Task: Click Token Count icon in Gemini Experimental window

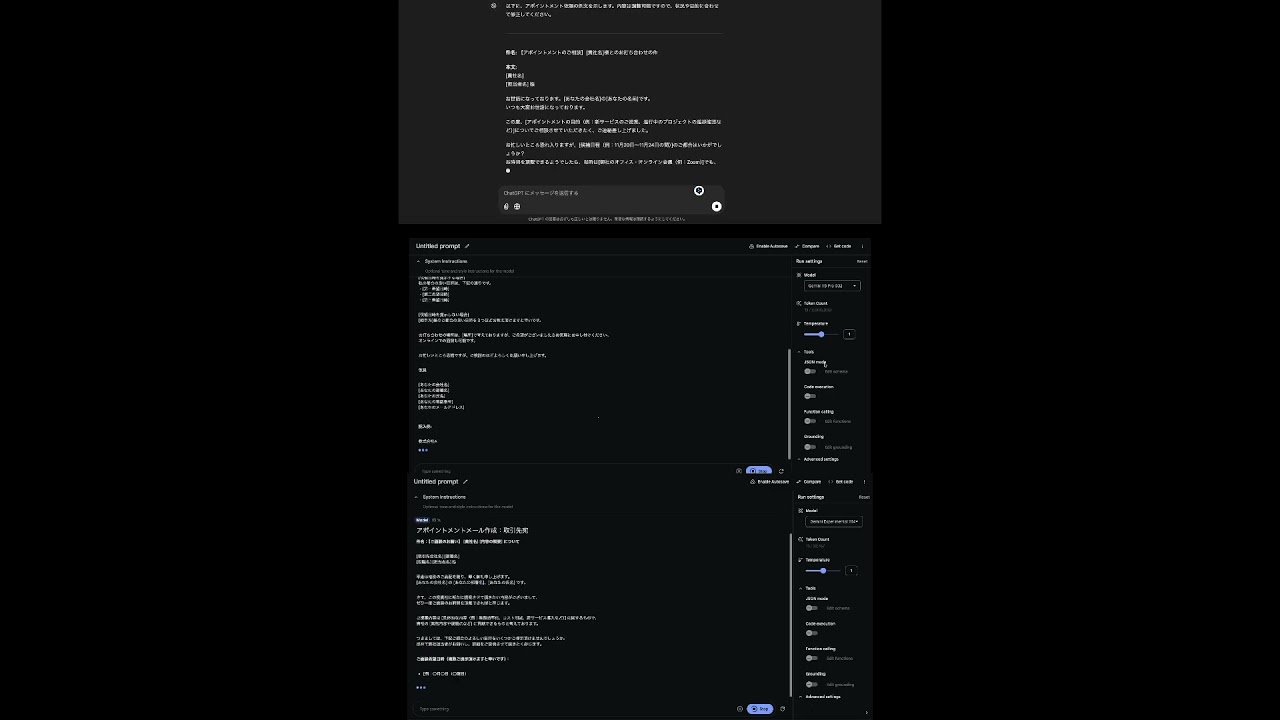Action: tap(801, 539)
